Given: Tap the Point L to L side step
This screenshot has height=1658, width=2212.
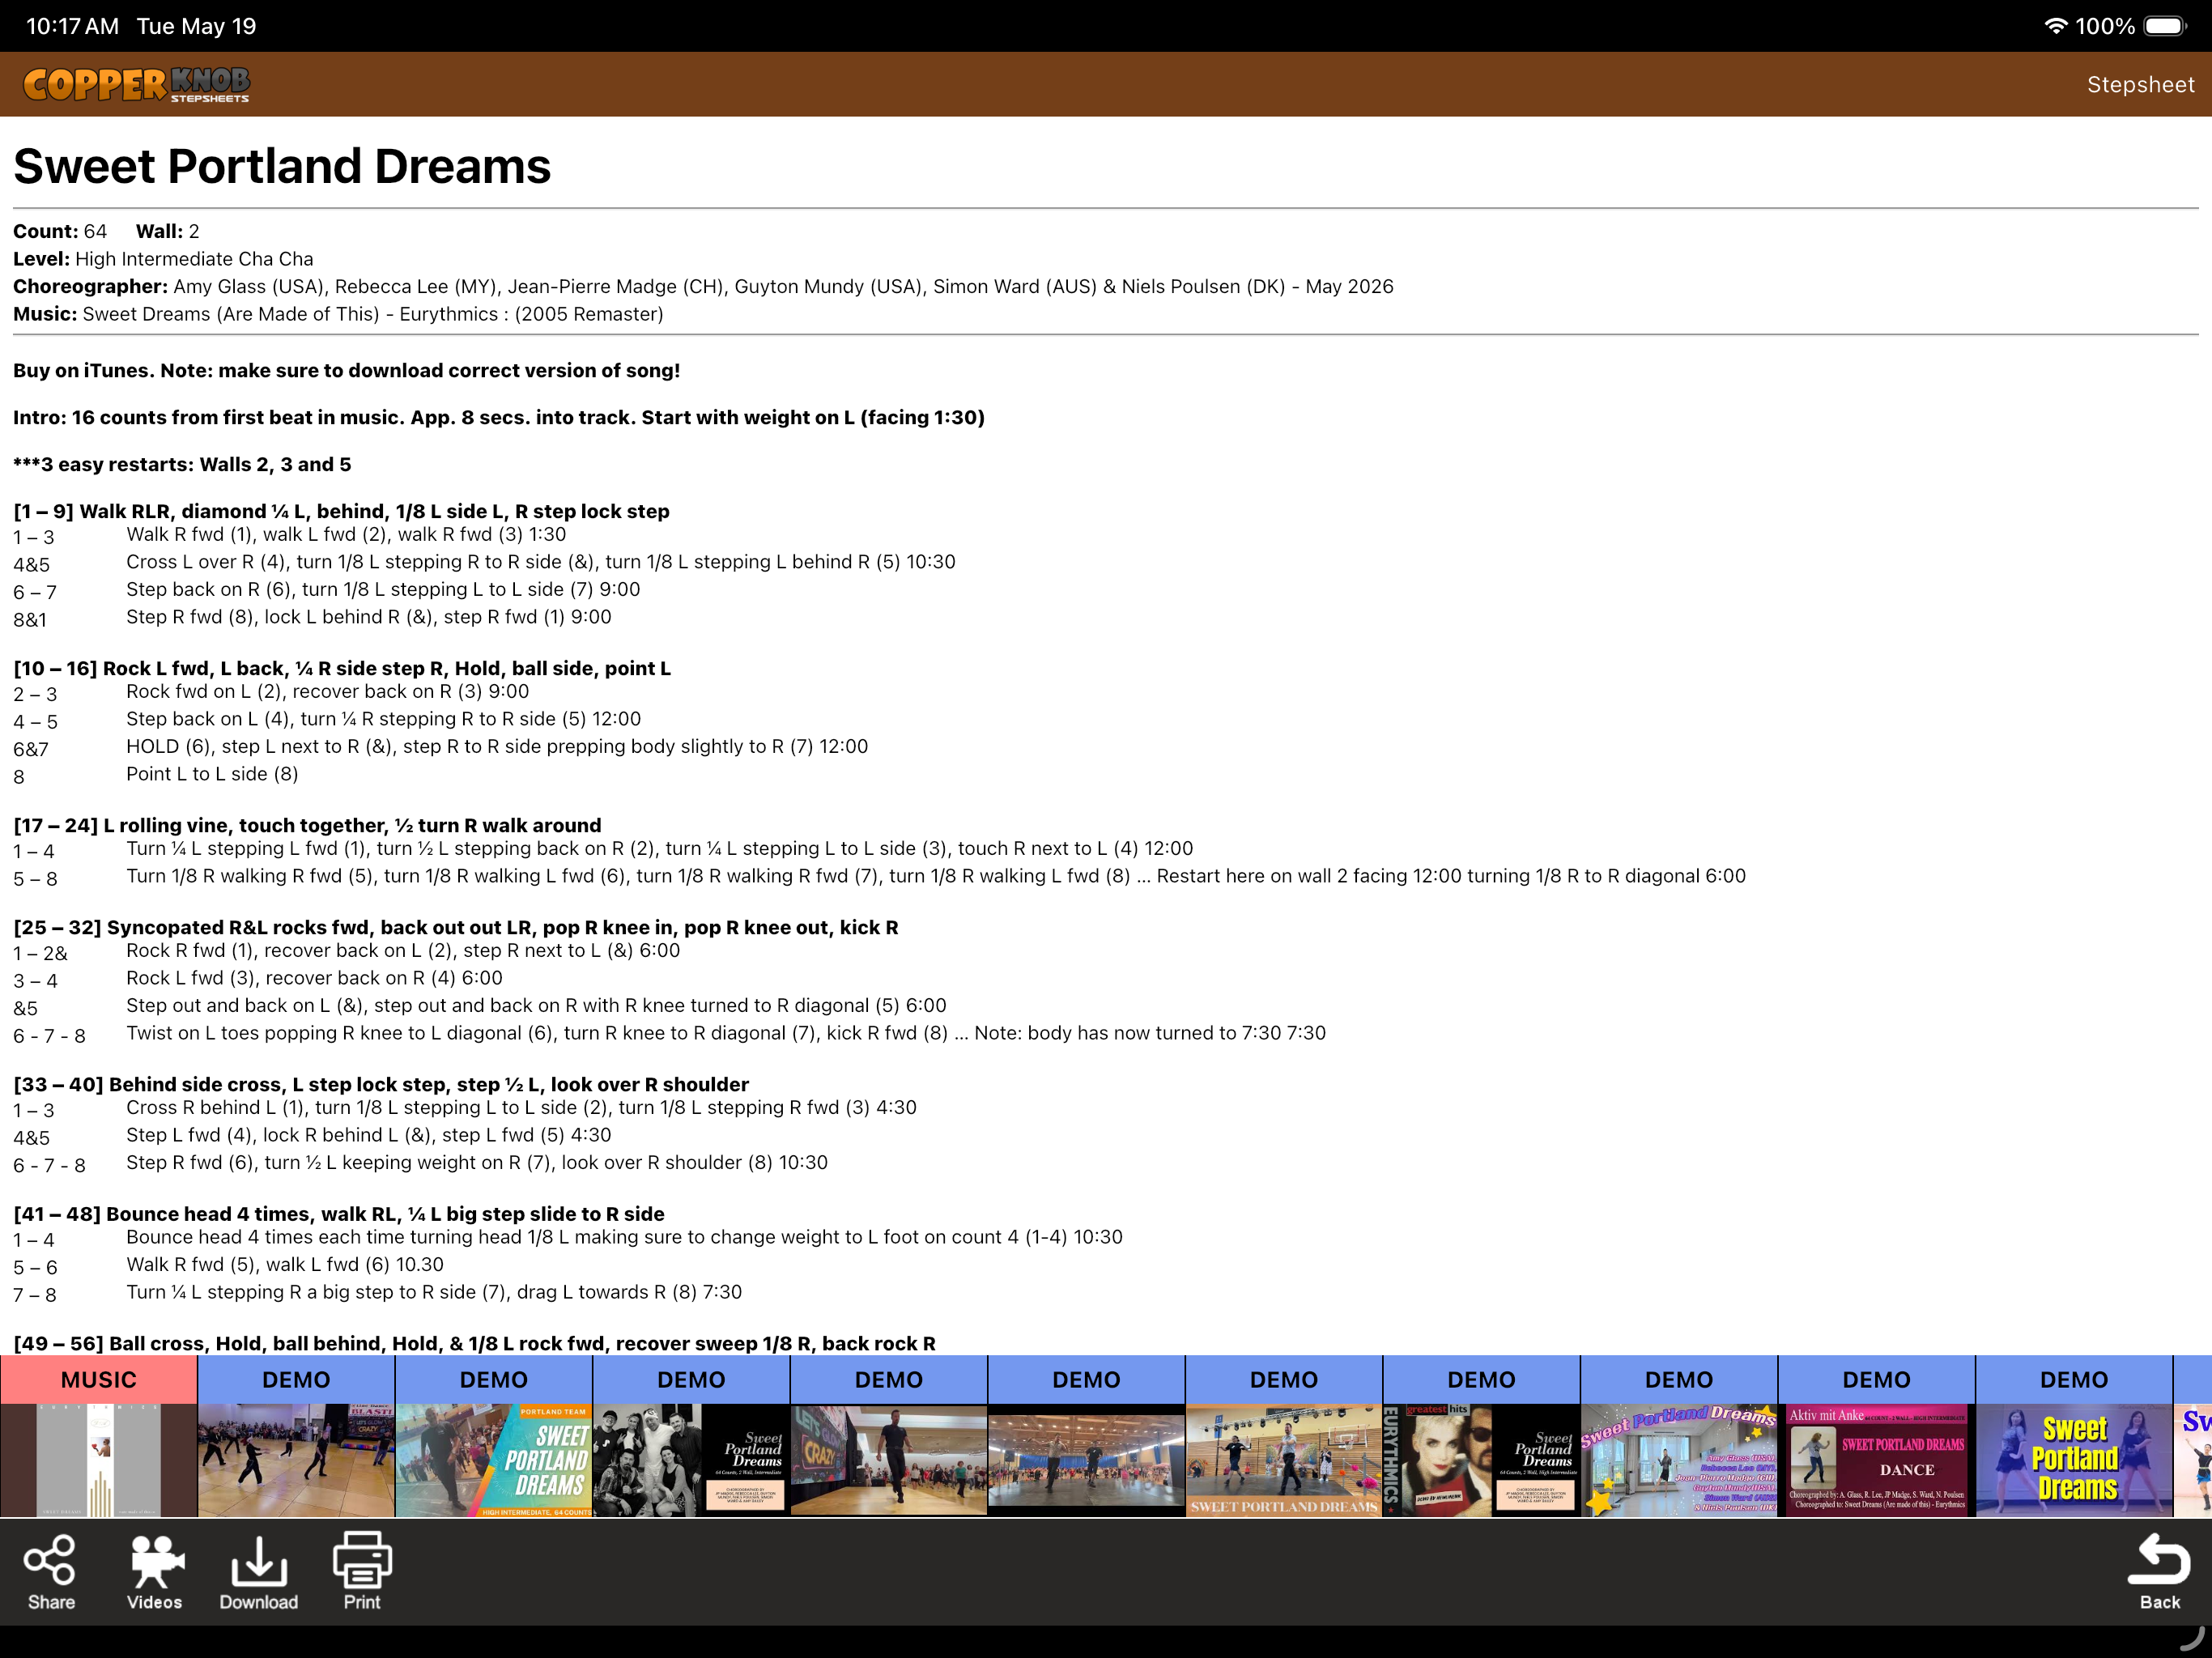Looking at the screenshot, I should coord(212,774).
